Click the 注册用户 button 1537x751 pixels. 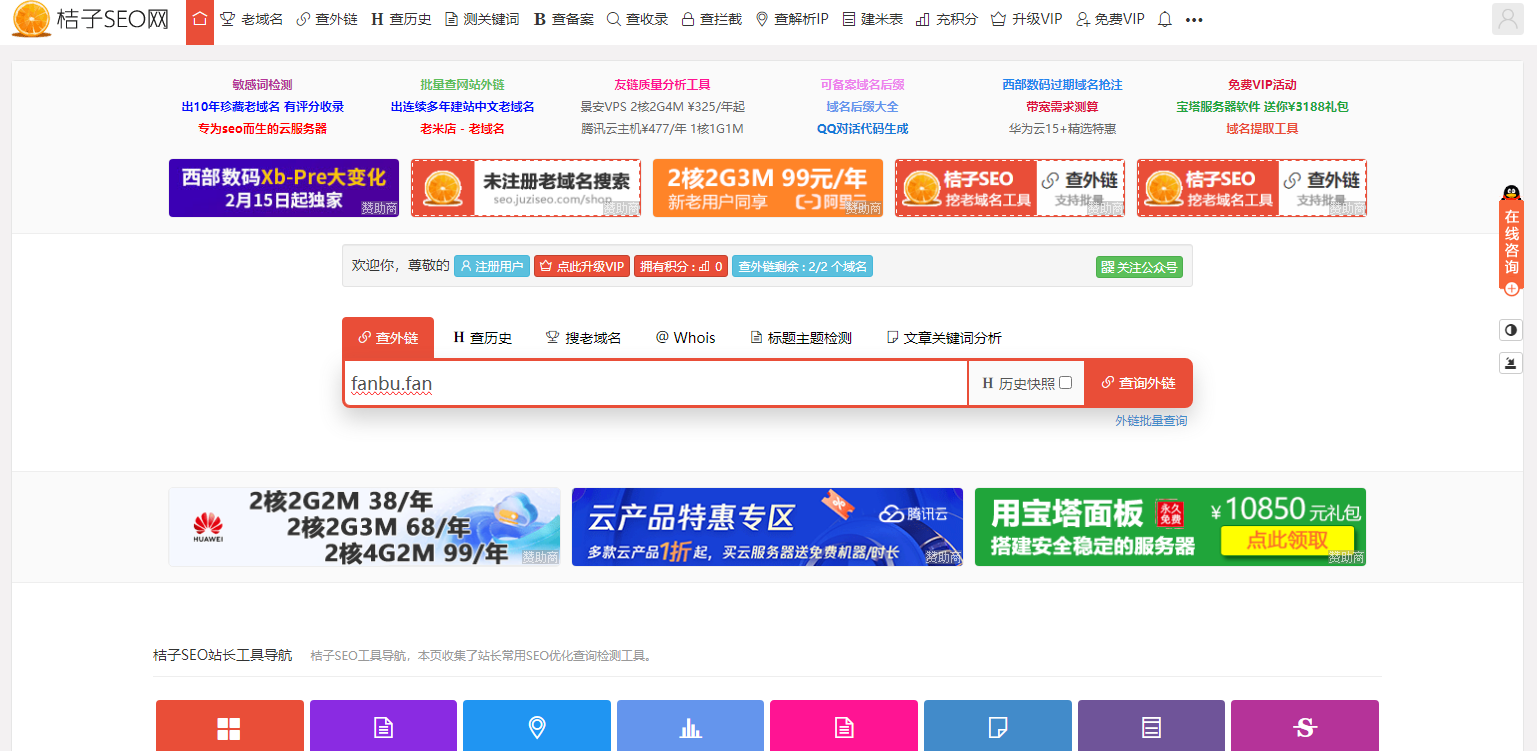[x=491, y=266]
